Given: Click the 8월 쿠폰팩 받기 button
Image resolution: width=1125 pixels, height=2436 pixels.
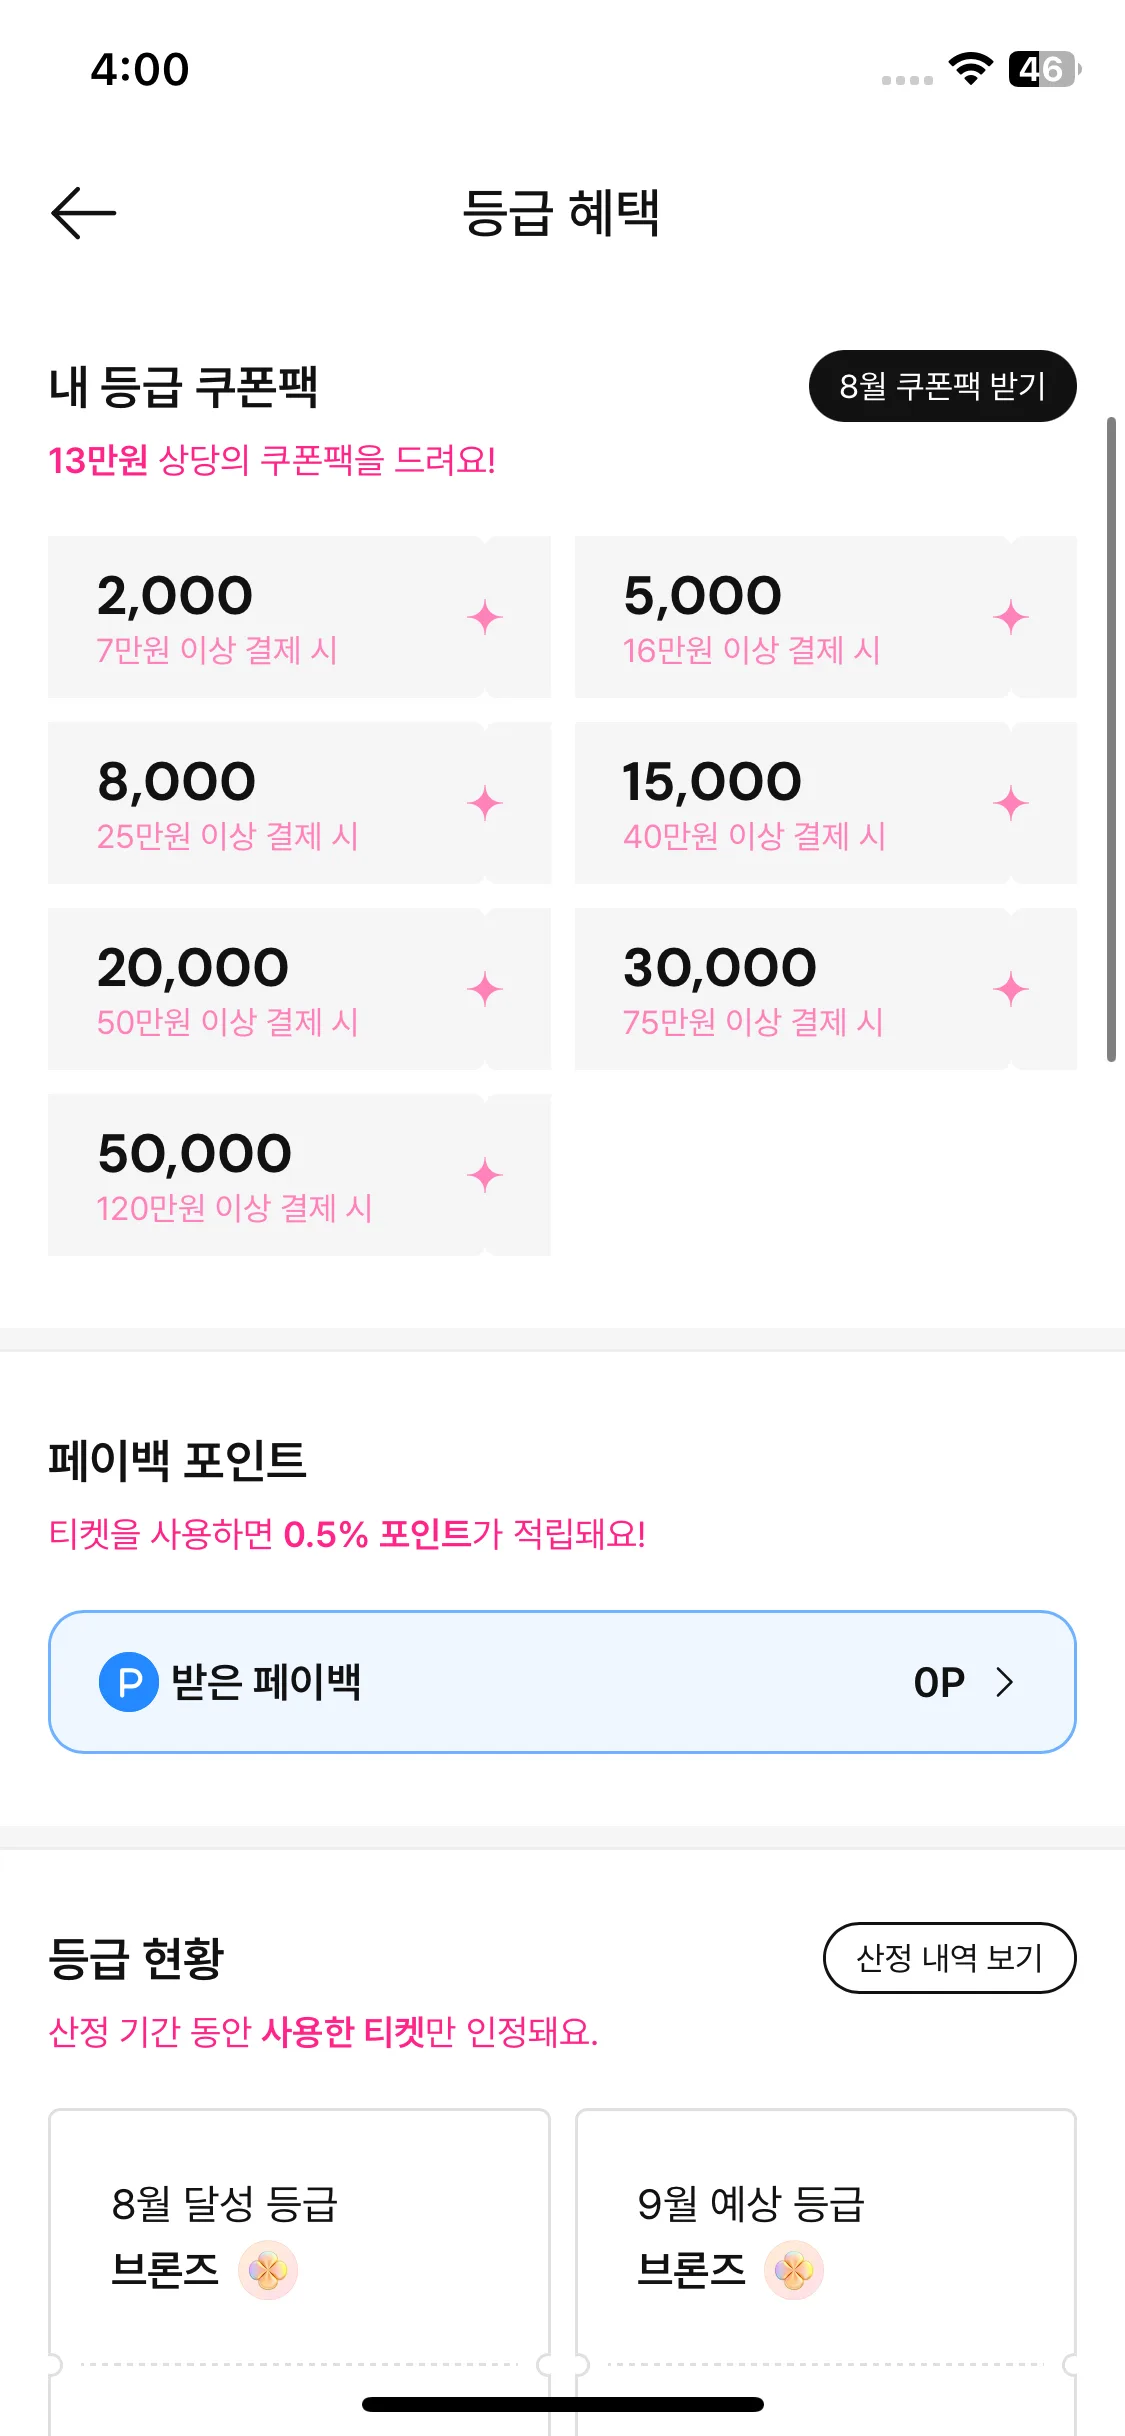Looking at the screenshot, I should tap(942, 386).
